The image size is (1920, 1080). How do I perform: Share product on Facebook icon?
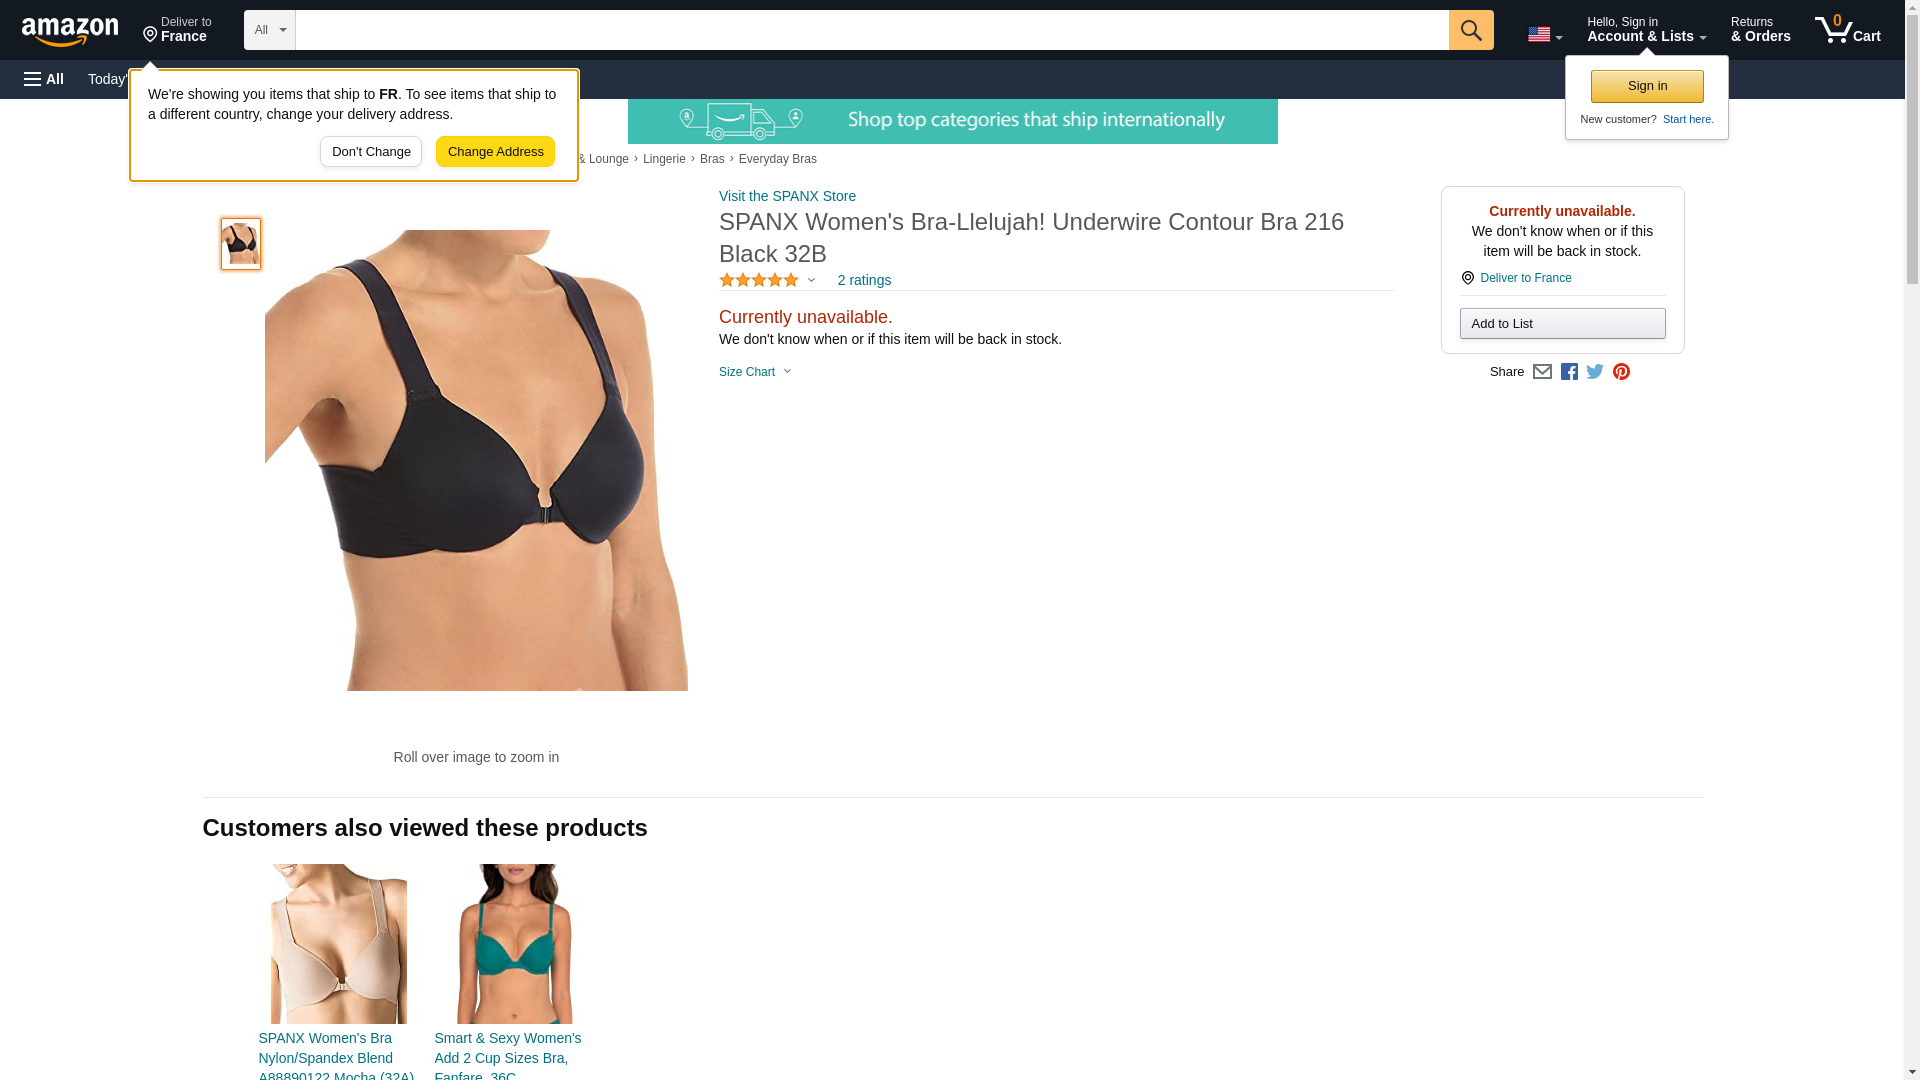point(1569,372)
